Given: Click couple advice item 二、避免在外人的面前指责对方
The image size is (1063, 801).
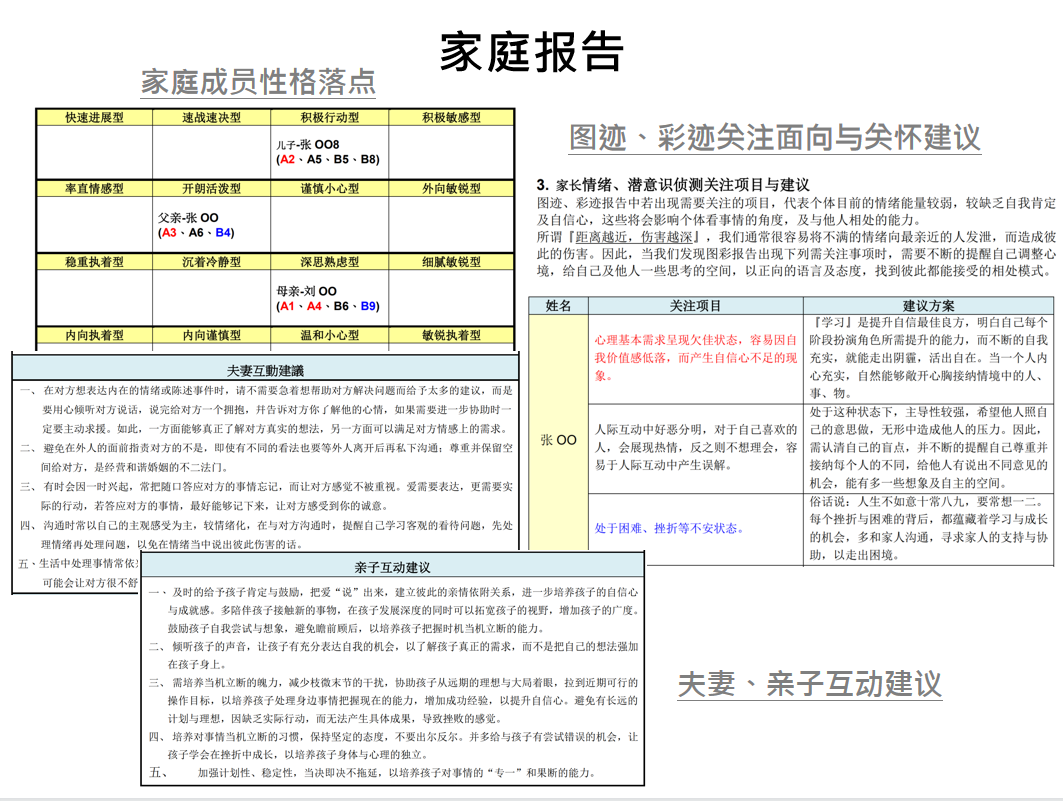Looking at the screenshot, I should [266, 457].
